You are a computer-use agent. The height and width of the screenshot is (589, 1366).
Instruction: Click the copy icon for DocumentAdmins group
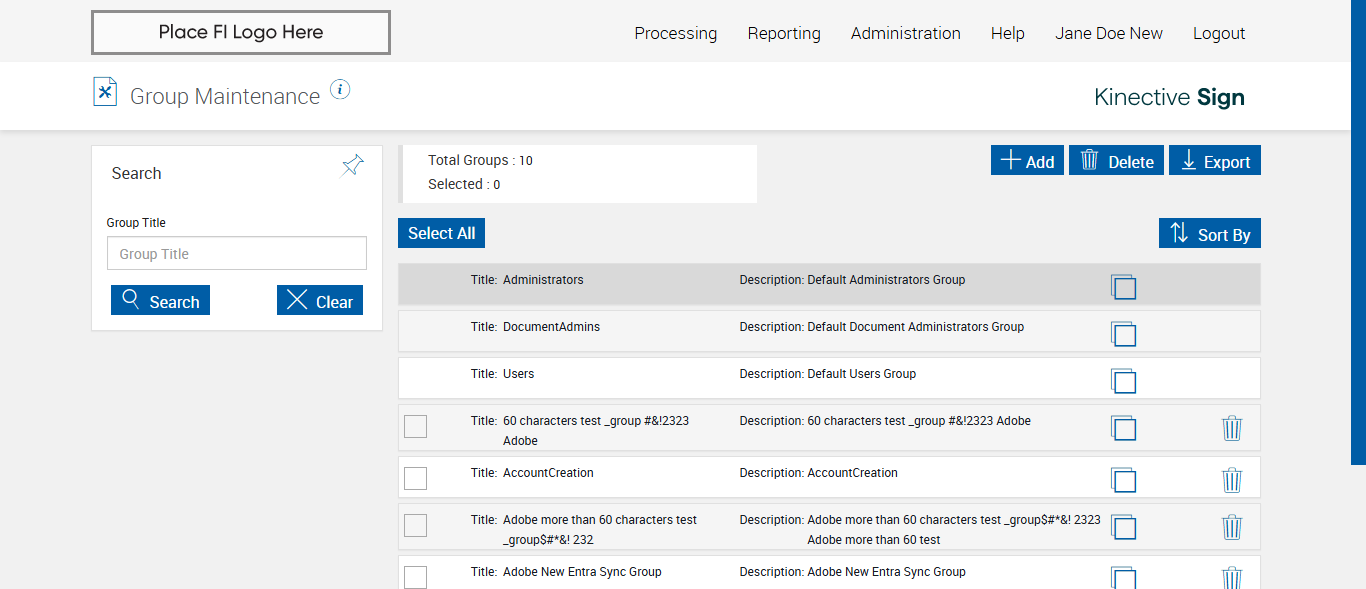pyautogui.click(x=1124, y=334)
